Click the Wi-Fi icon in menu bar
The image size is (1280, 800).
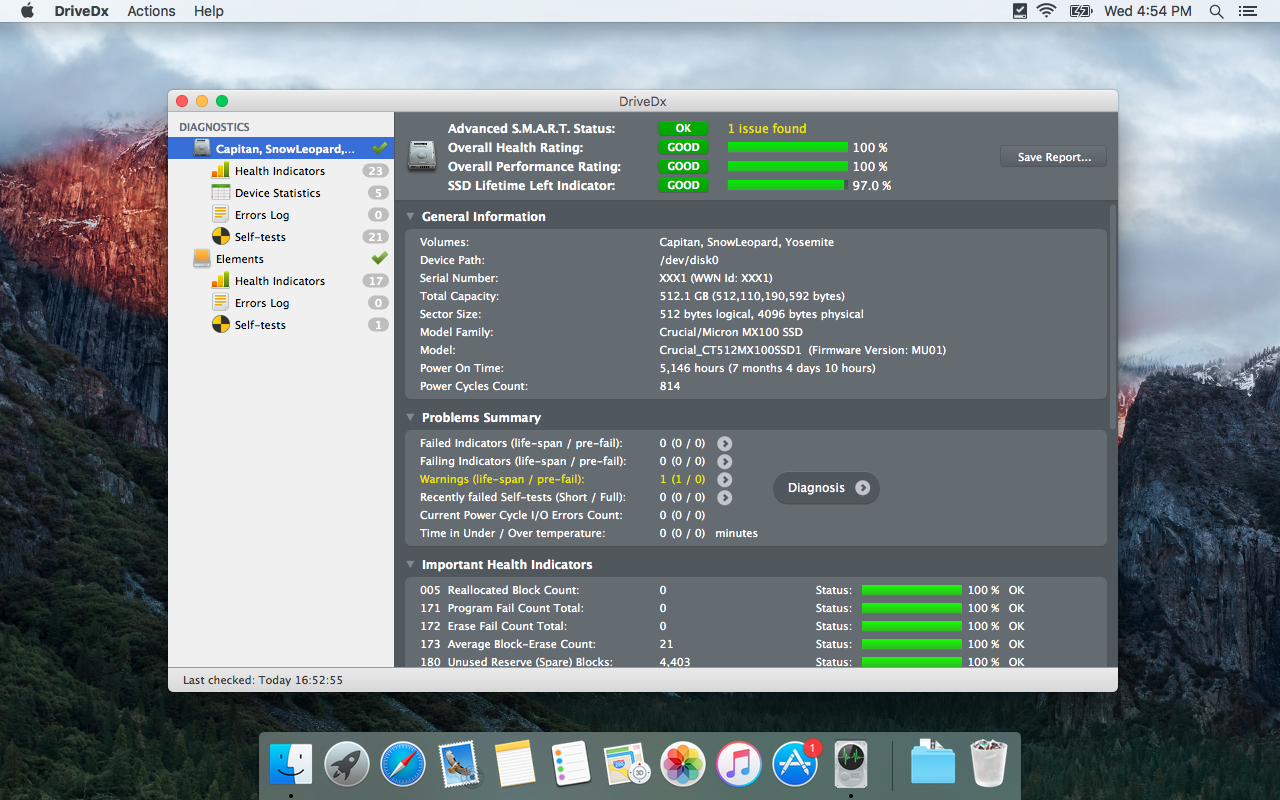point(1047,11)
